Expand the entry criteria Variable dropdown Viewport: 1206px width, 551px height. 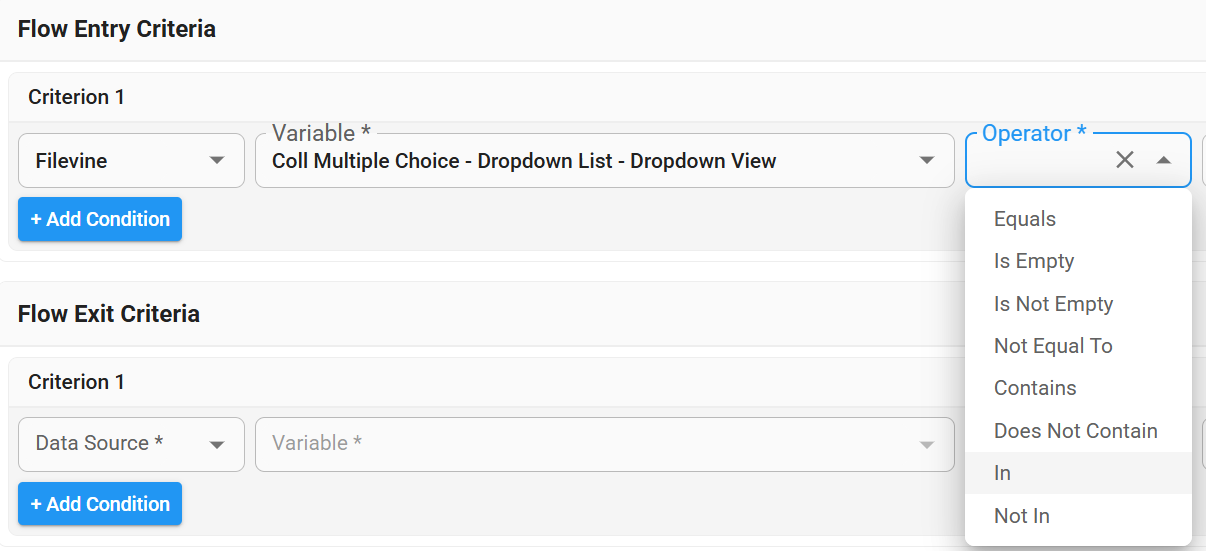(x=926, y=160)
